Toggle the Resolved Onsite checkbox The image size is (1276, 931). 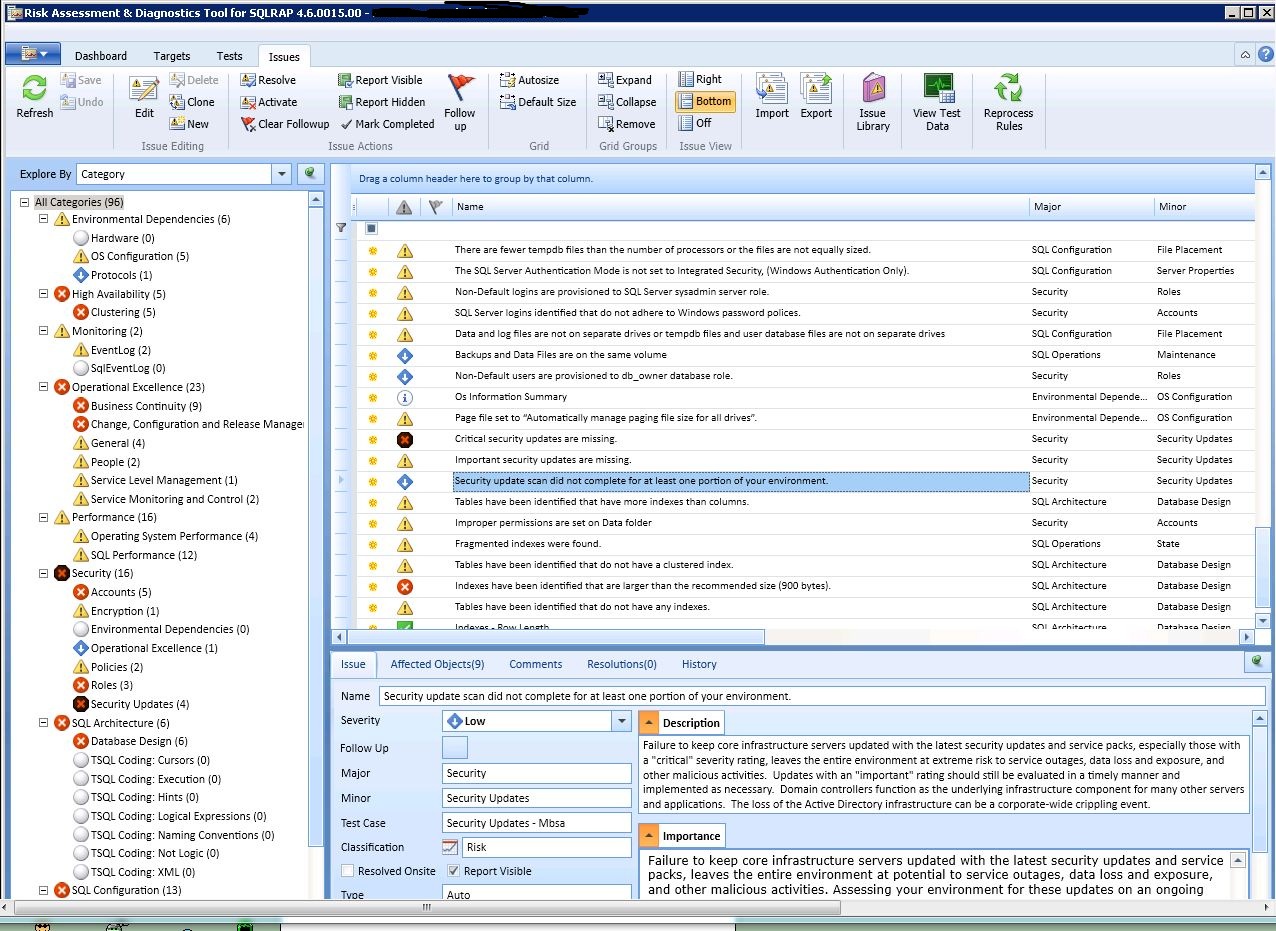347,871
